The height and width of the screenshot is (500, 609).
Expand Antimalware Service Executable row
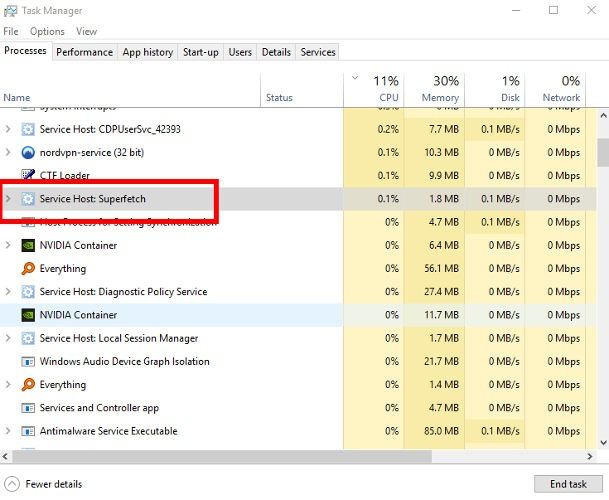coord(8,431)
